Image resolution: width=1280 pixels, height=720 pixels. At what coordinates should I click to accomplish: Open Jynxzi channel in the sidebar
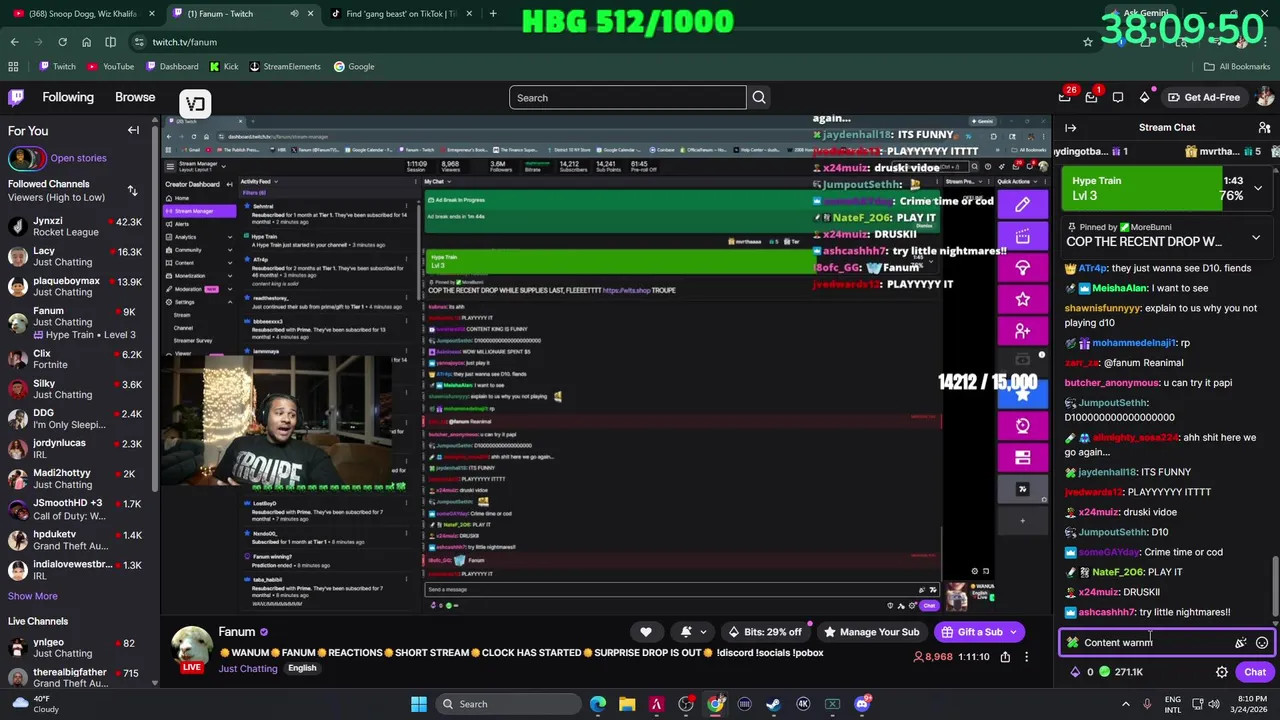(x=75, y=226)
